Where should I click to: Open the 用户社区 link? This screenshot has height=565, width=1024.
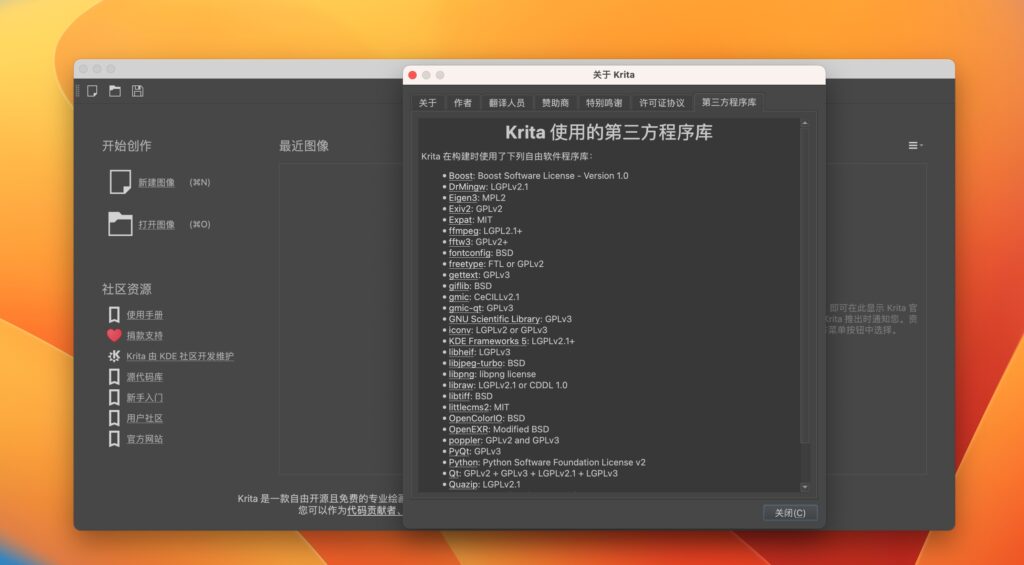[144, 418]
